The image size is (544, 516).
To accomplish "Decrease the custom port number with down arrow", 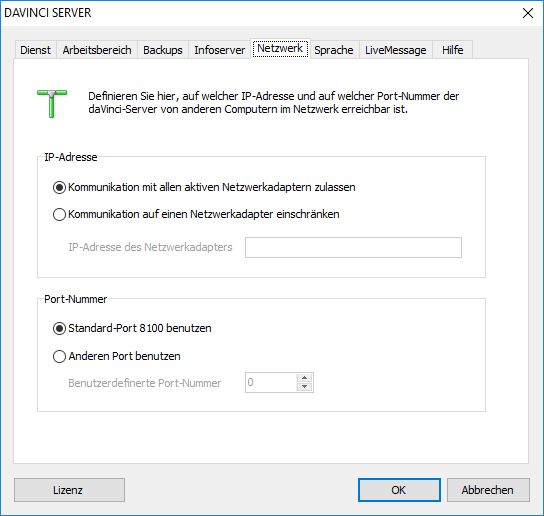I will pos(305,387).
